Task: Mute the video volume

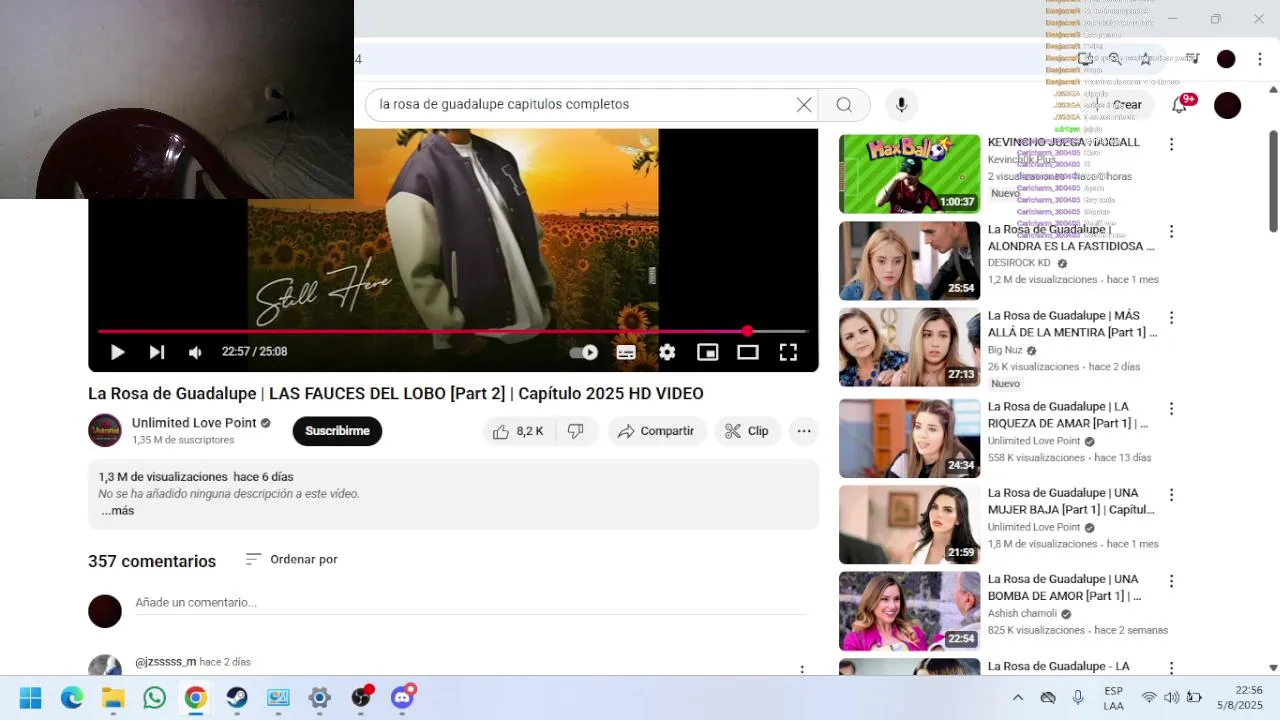Action: (195, 352)
